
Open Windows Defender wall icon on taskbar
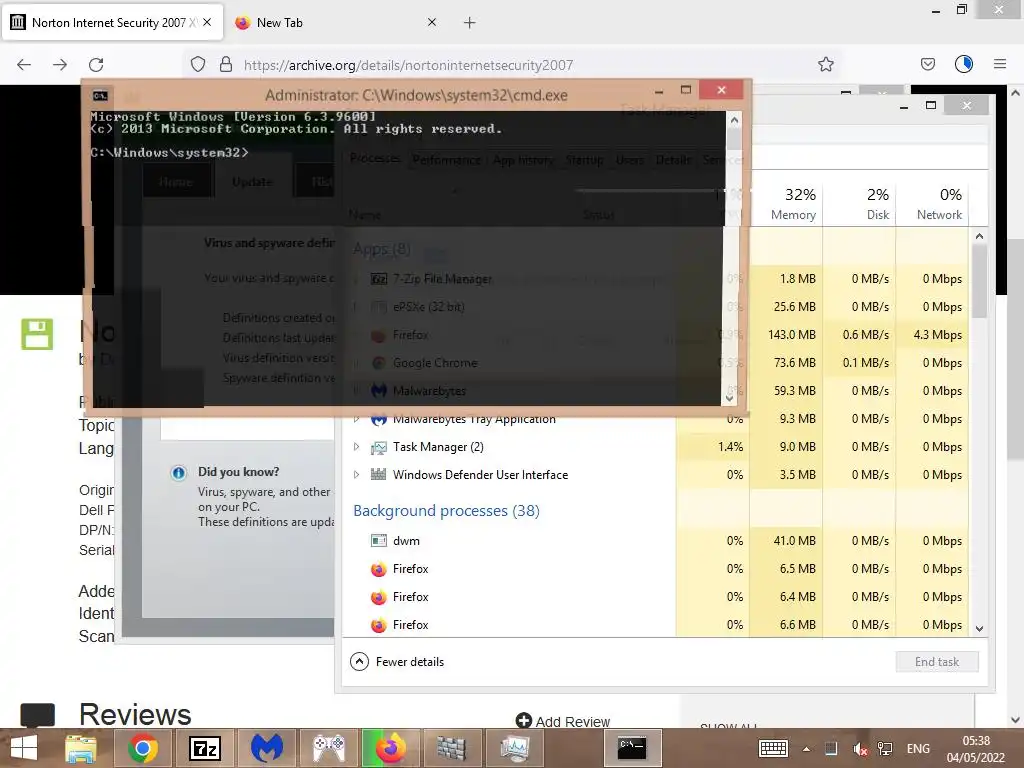coord(451,748)
